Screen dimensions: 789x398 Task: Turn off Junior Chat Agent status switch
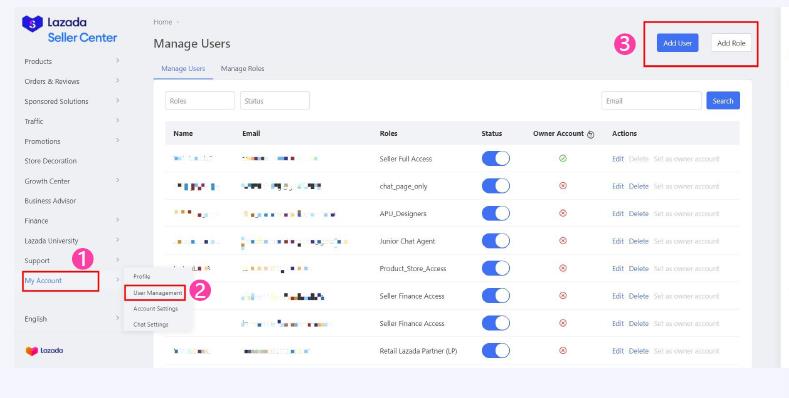pos(496,241)
